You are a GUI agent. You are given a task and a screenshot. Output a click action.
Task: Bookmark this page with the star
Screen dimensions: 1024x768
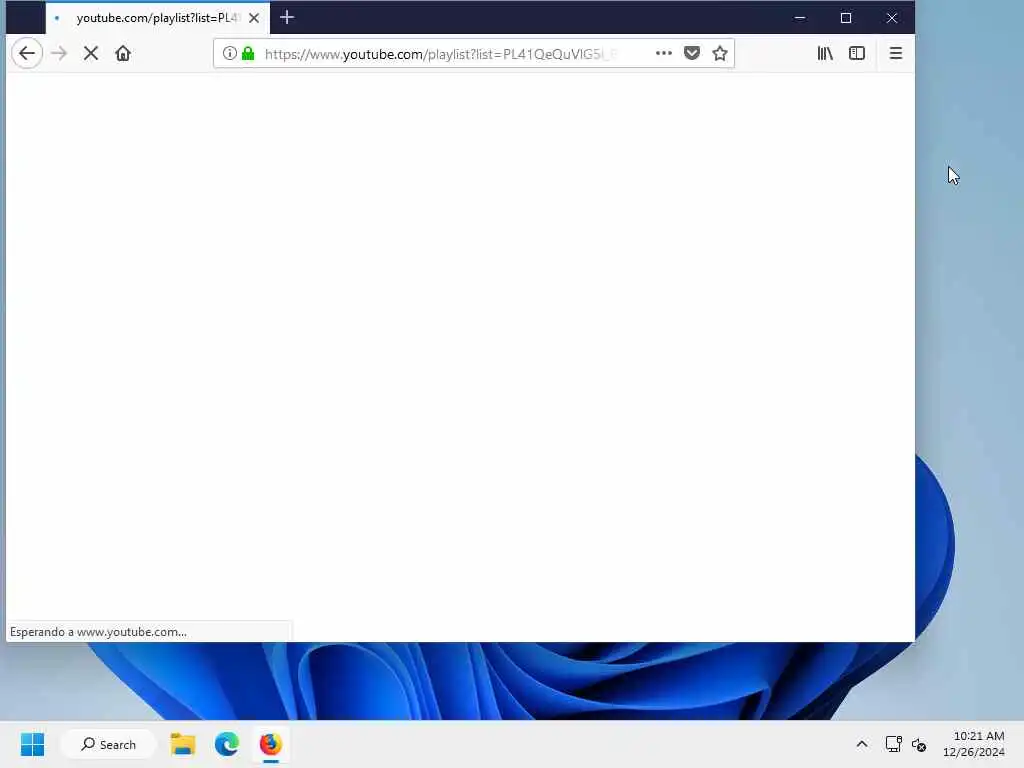tap(720, 54)
